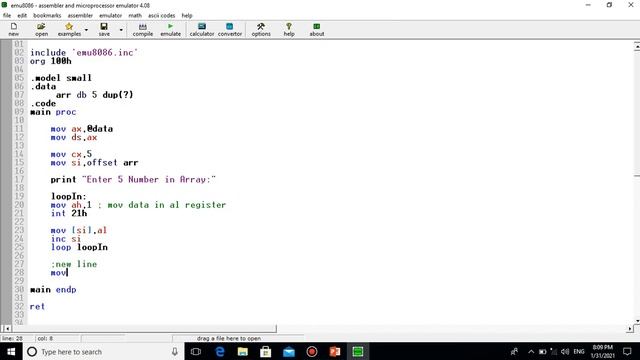The height and width of the screenshot is (360, 640).
Task: Open the file menu
Action: click(x=7, y=16)
